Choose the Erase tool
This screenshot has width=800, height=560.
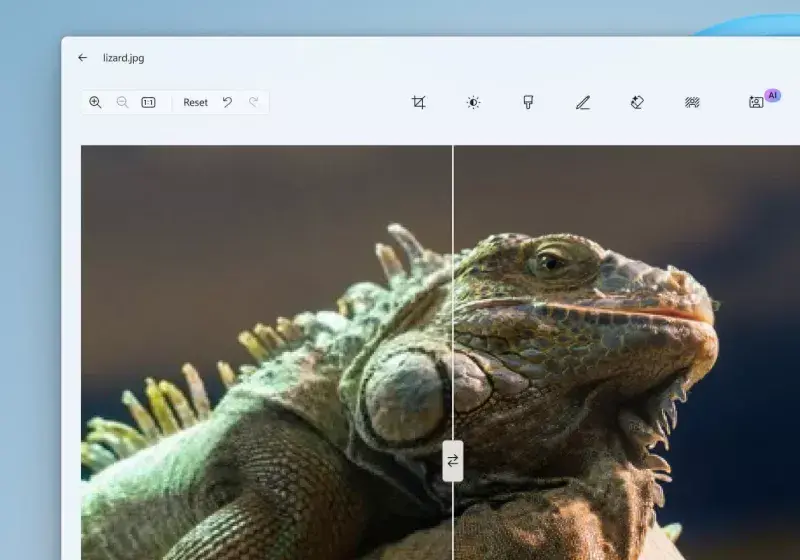point(637,102)
